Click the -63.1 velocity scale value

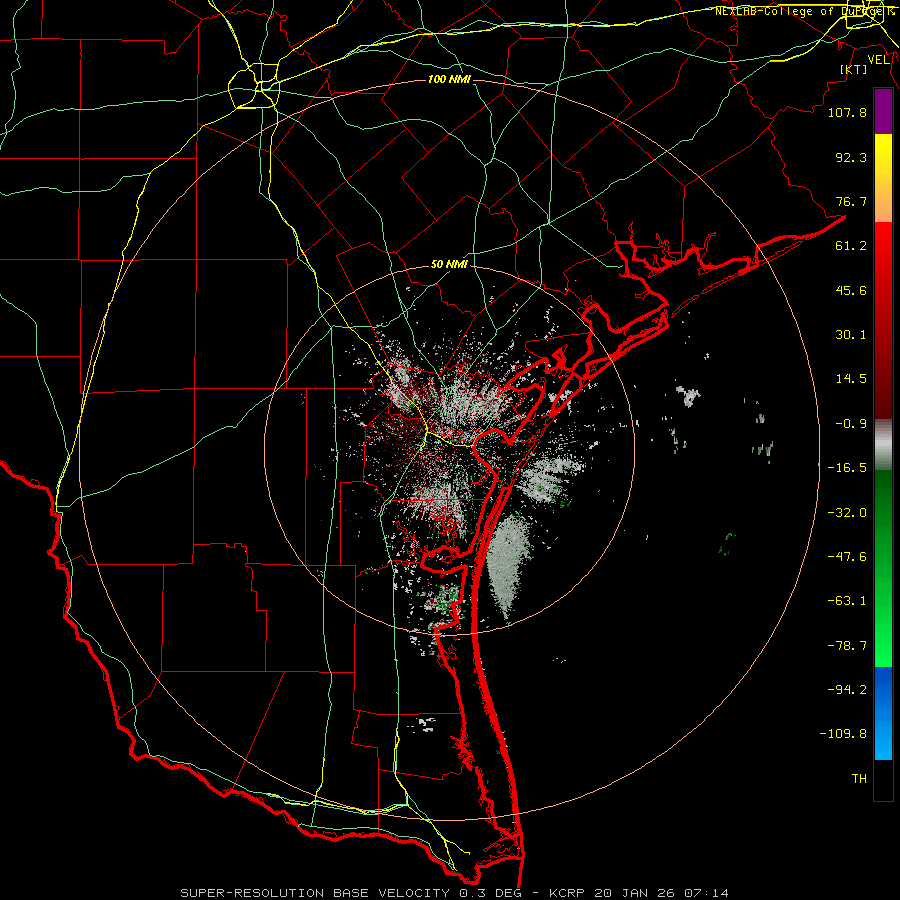pyautogui.click(x=847, y=601)
